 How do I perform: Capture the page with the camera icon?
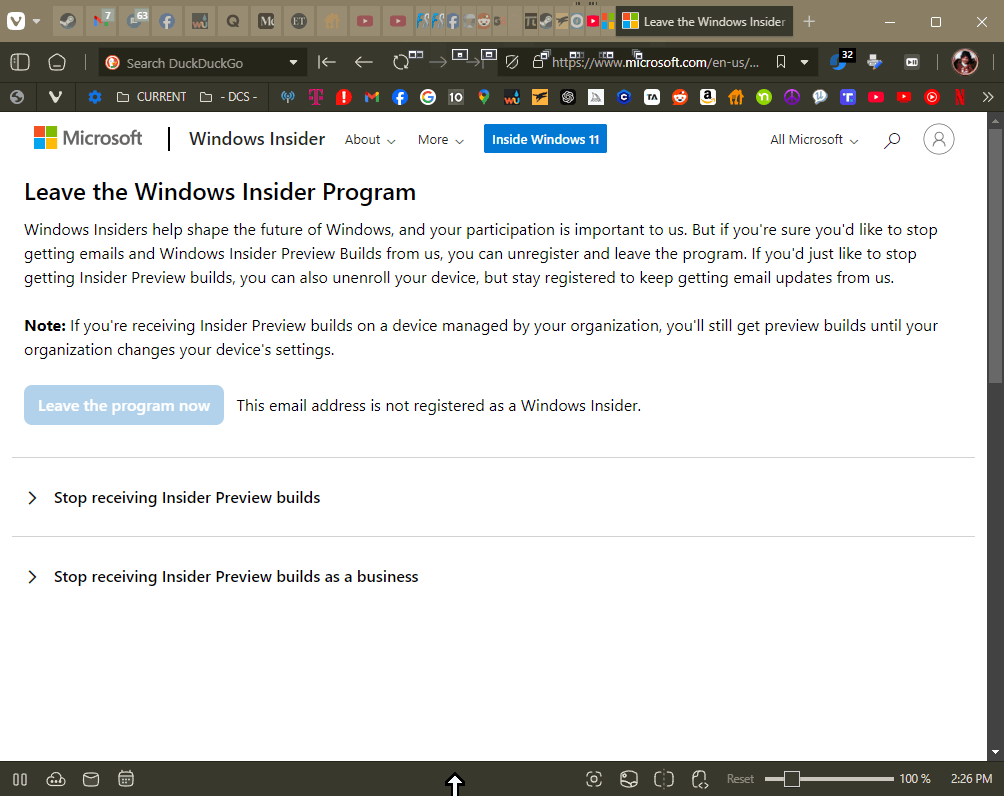point(594,779)
